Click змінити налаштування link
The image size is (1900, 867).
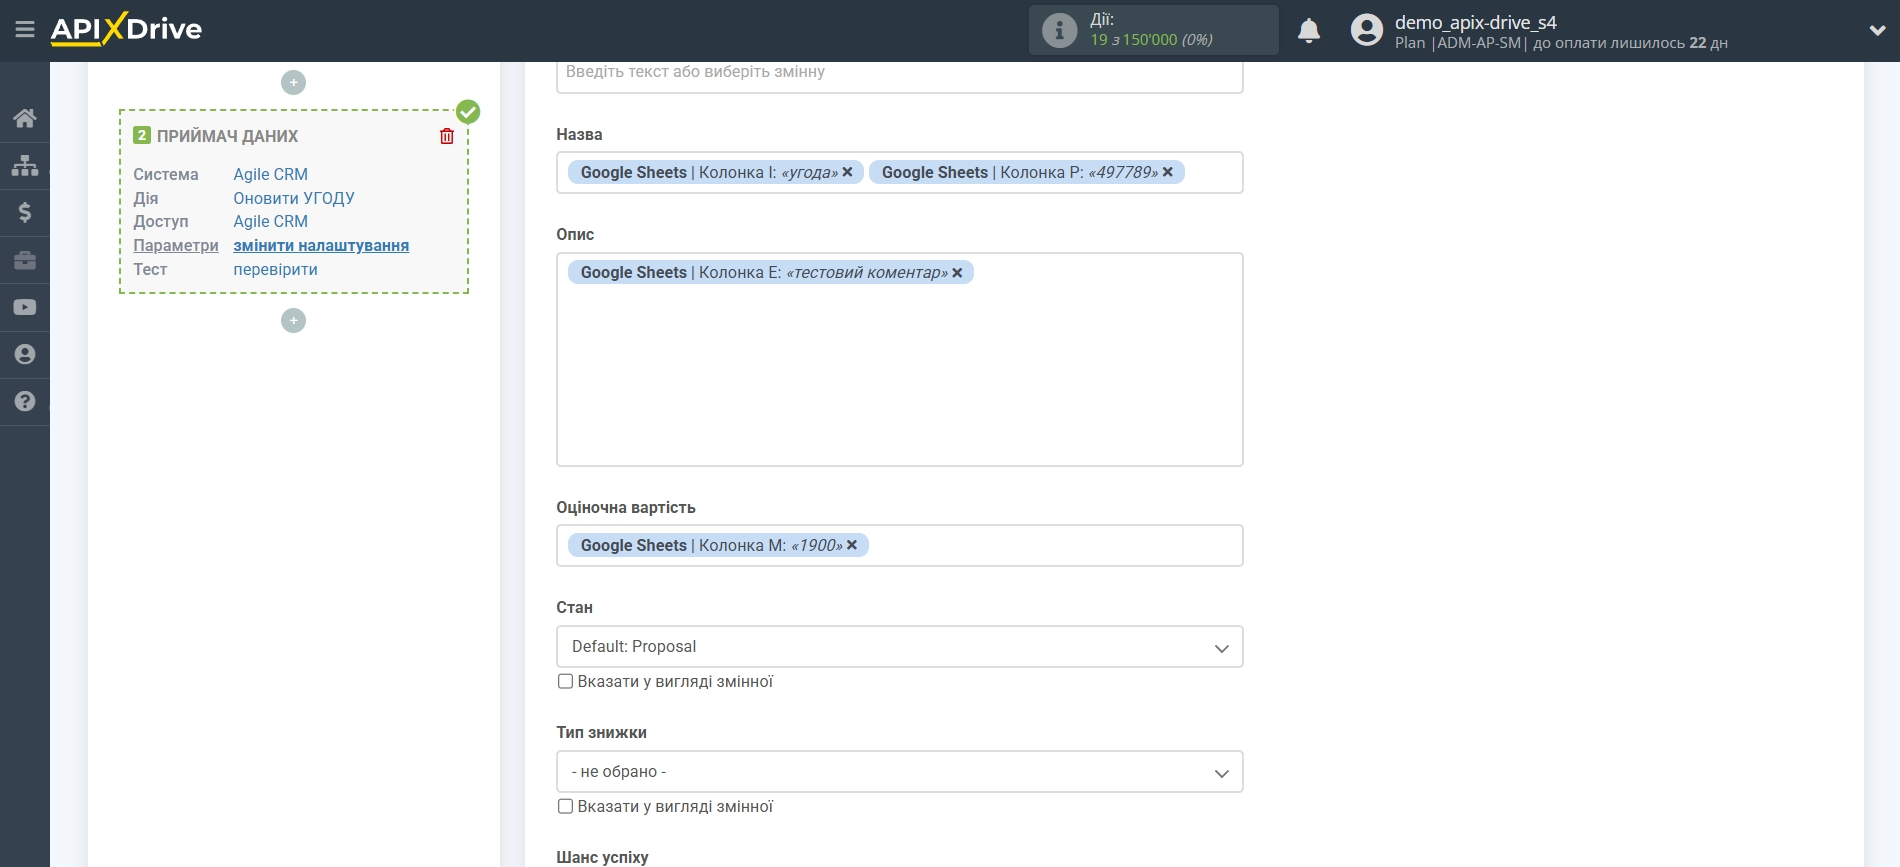[321, 245]
